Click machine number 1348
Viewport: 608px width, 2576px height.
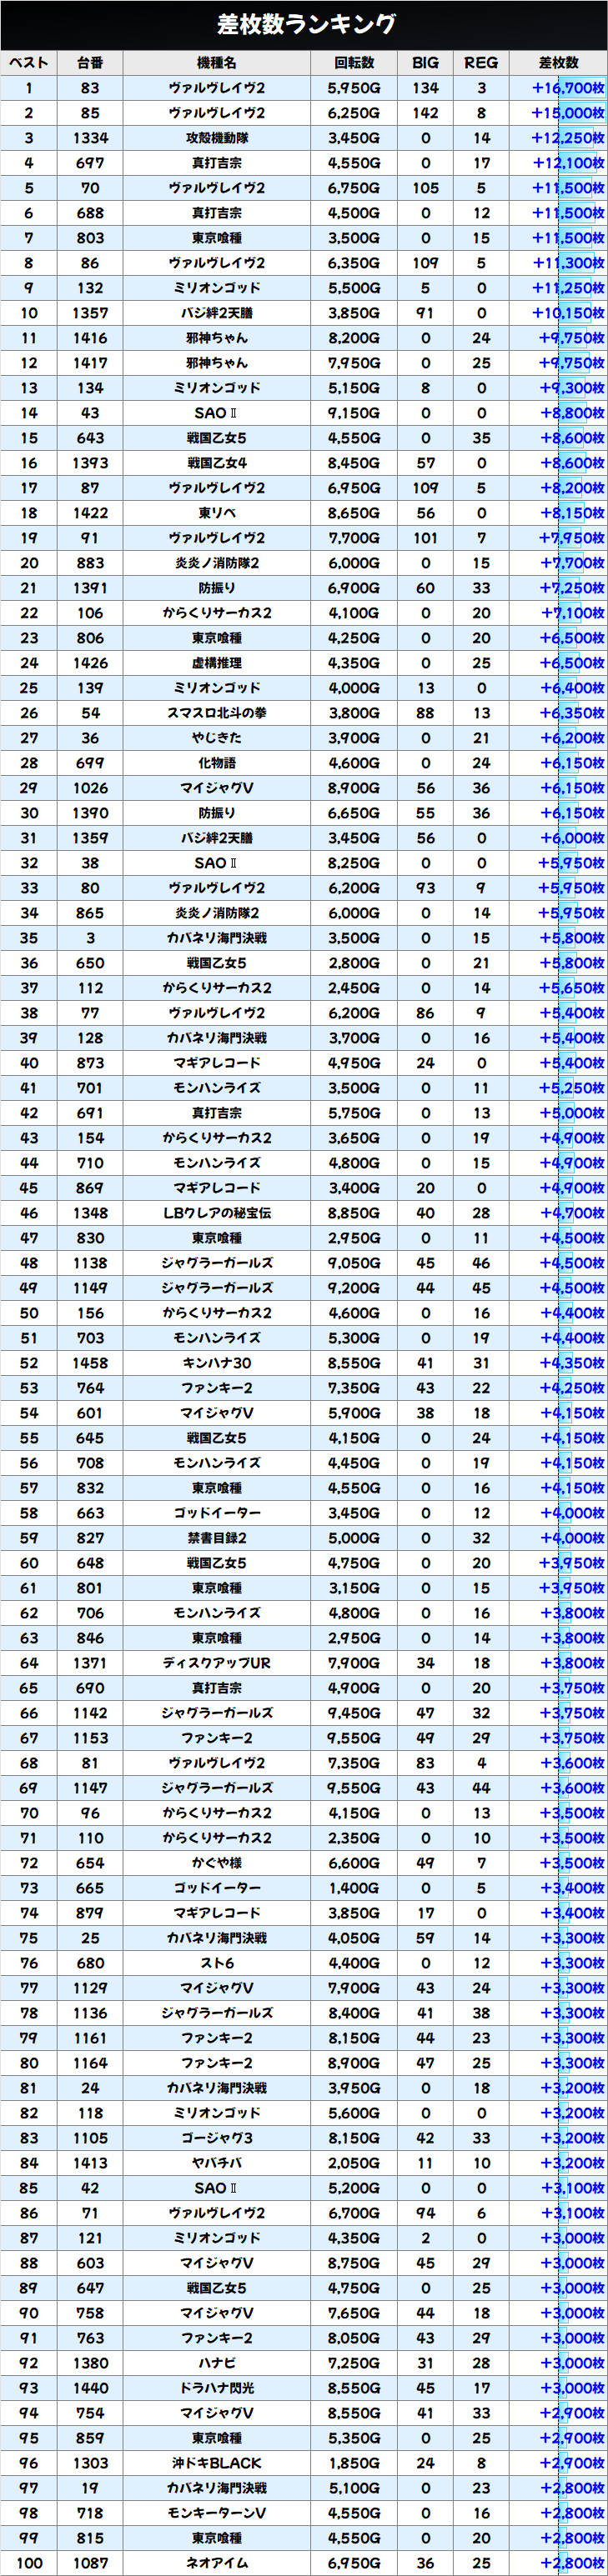tap(90, 1213)
